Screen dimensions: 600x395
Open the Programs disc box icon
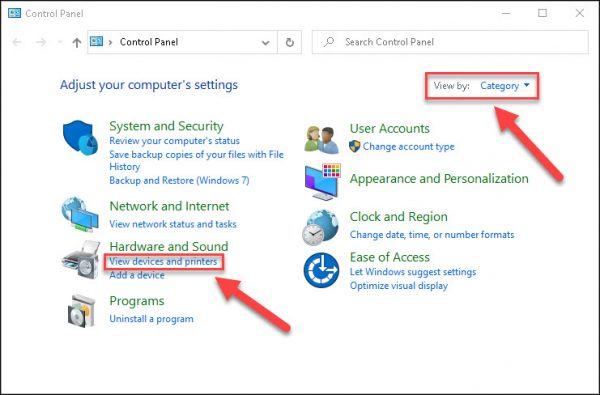(81, 311)
